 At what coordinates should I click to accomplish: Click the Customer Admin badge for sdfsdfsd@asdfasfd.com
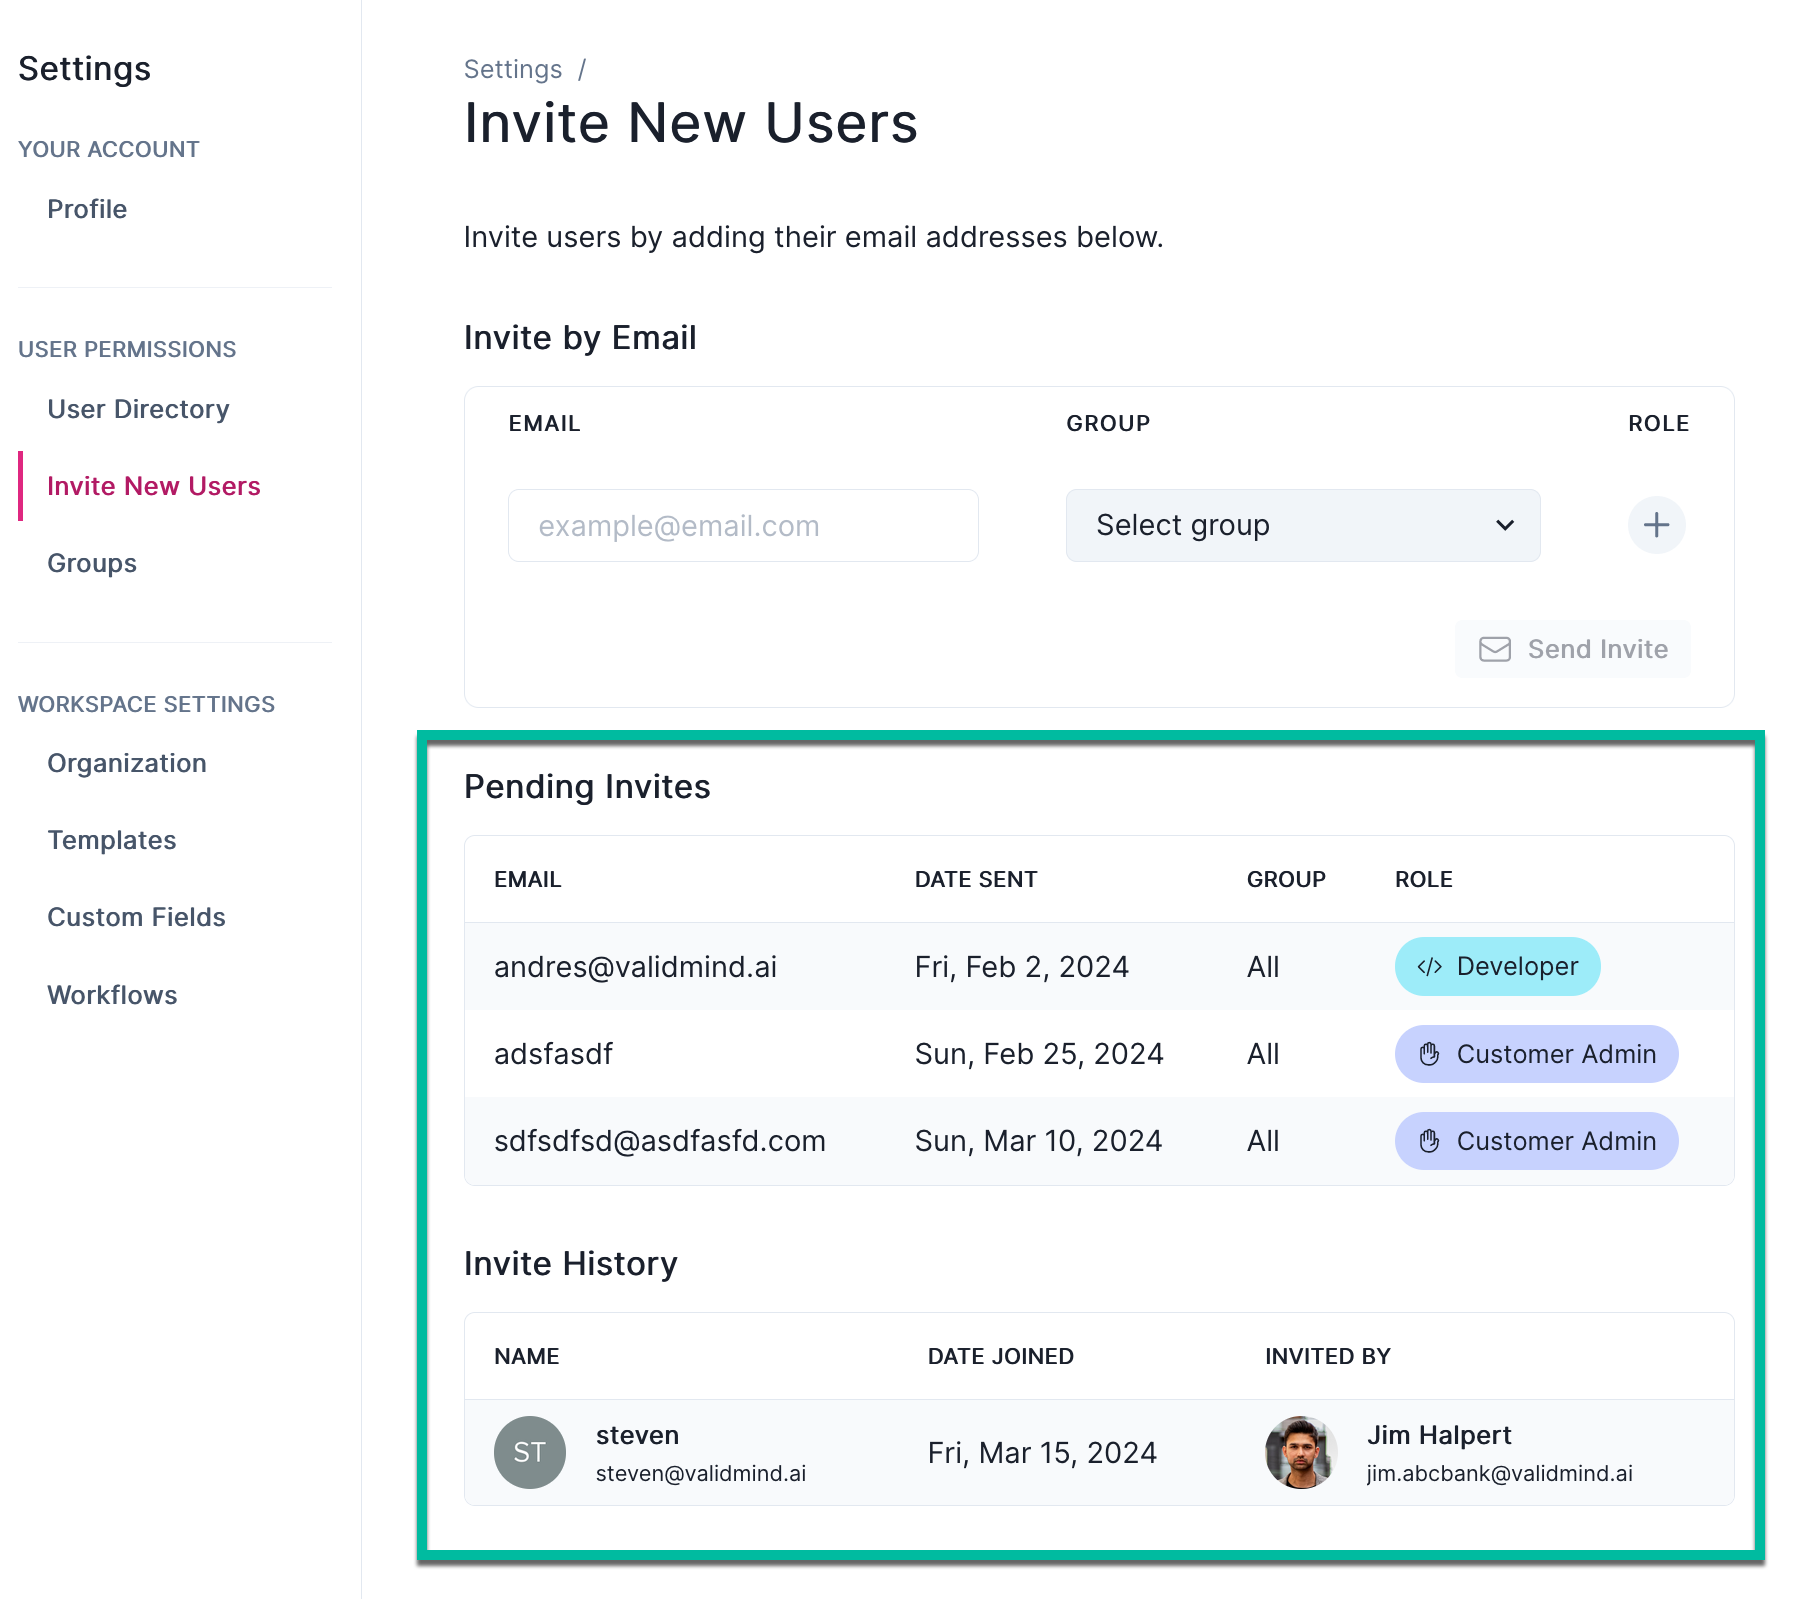[x=1536, y=1141]
